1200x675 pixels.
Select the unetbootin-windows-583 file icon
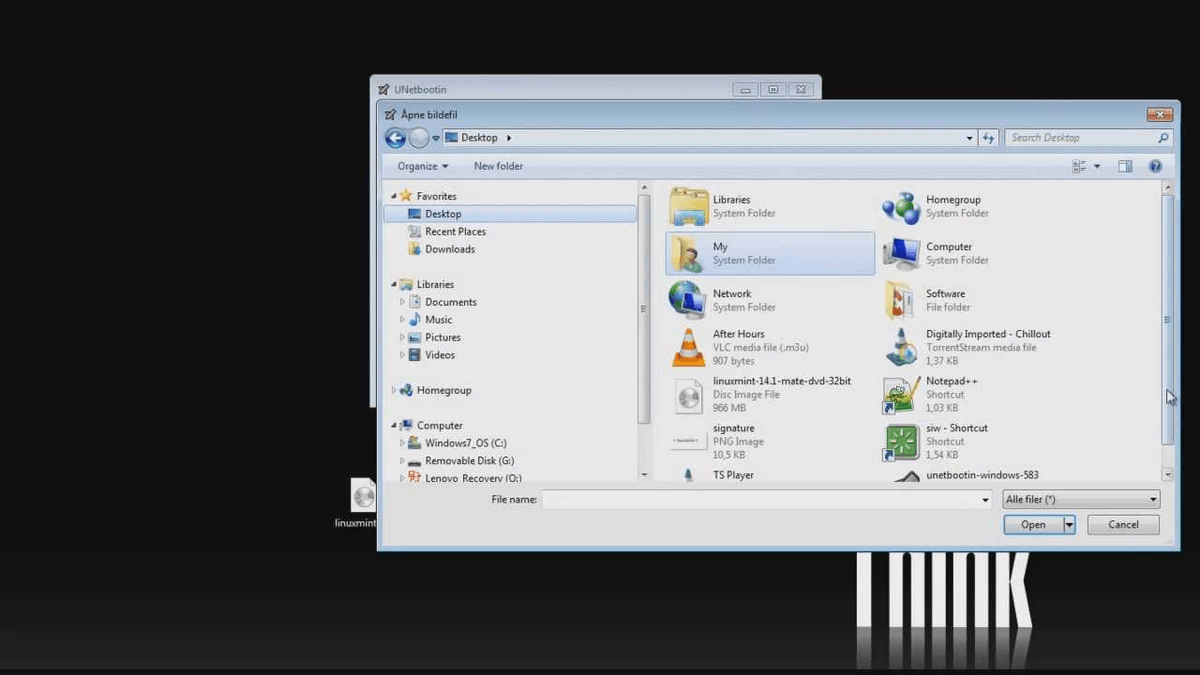[905, 476]
